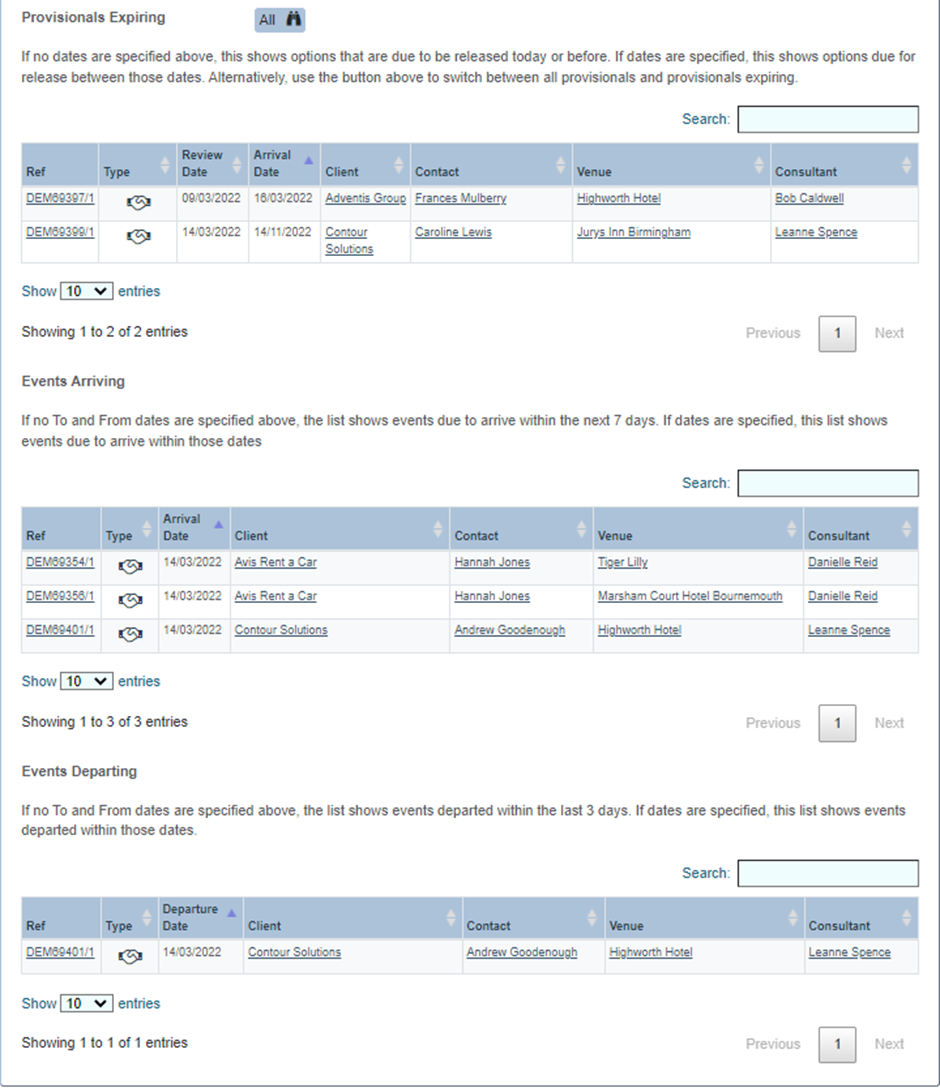Image resolution: width=940 pixels, height=1088 pixels.
Task: Click handshake type icon for DEM69399/1
Action: tap(138, 237)
